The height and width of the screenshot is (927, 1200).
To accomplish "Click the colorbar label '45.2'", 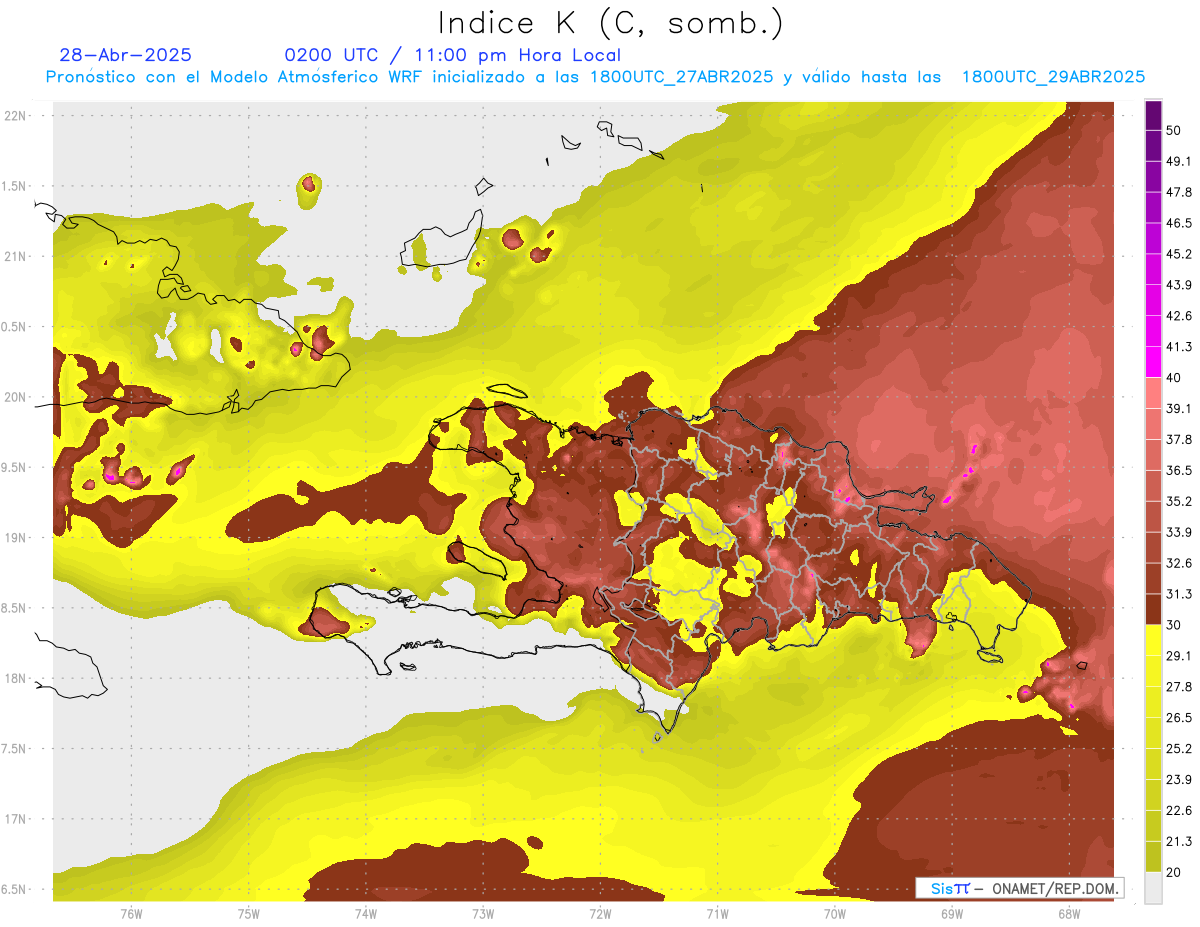I will (x=1178, y=254).
